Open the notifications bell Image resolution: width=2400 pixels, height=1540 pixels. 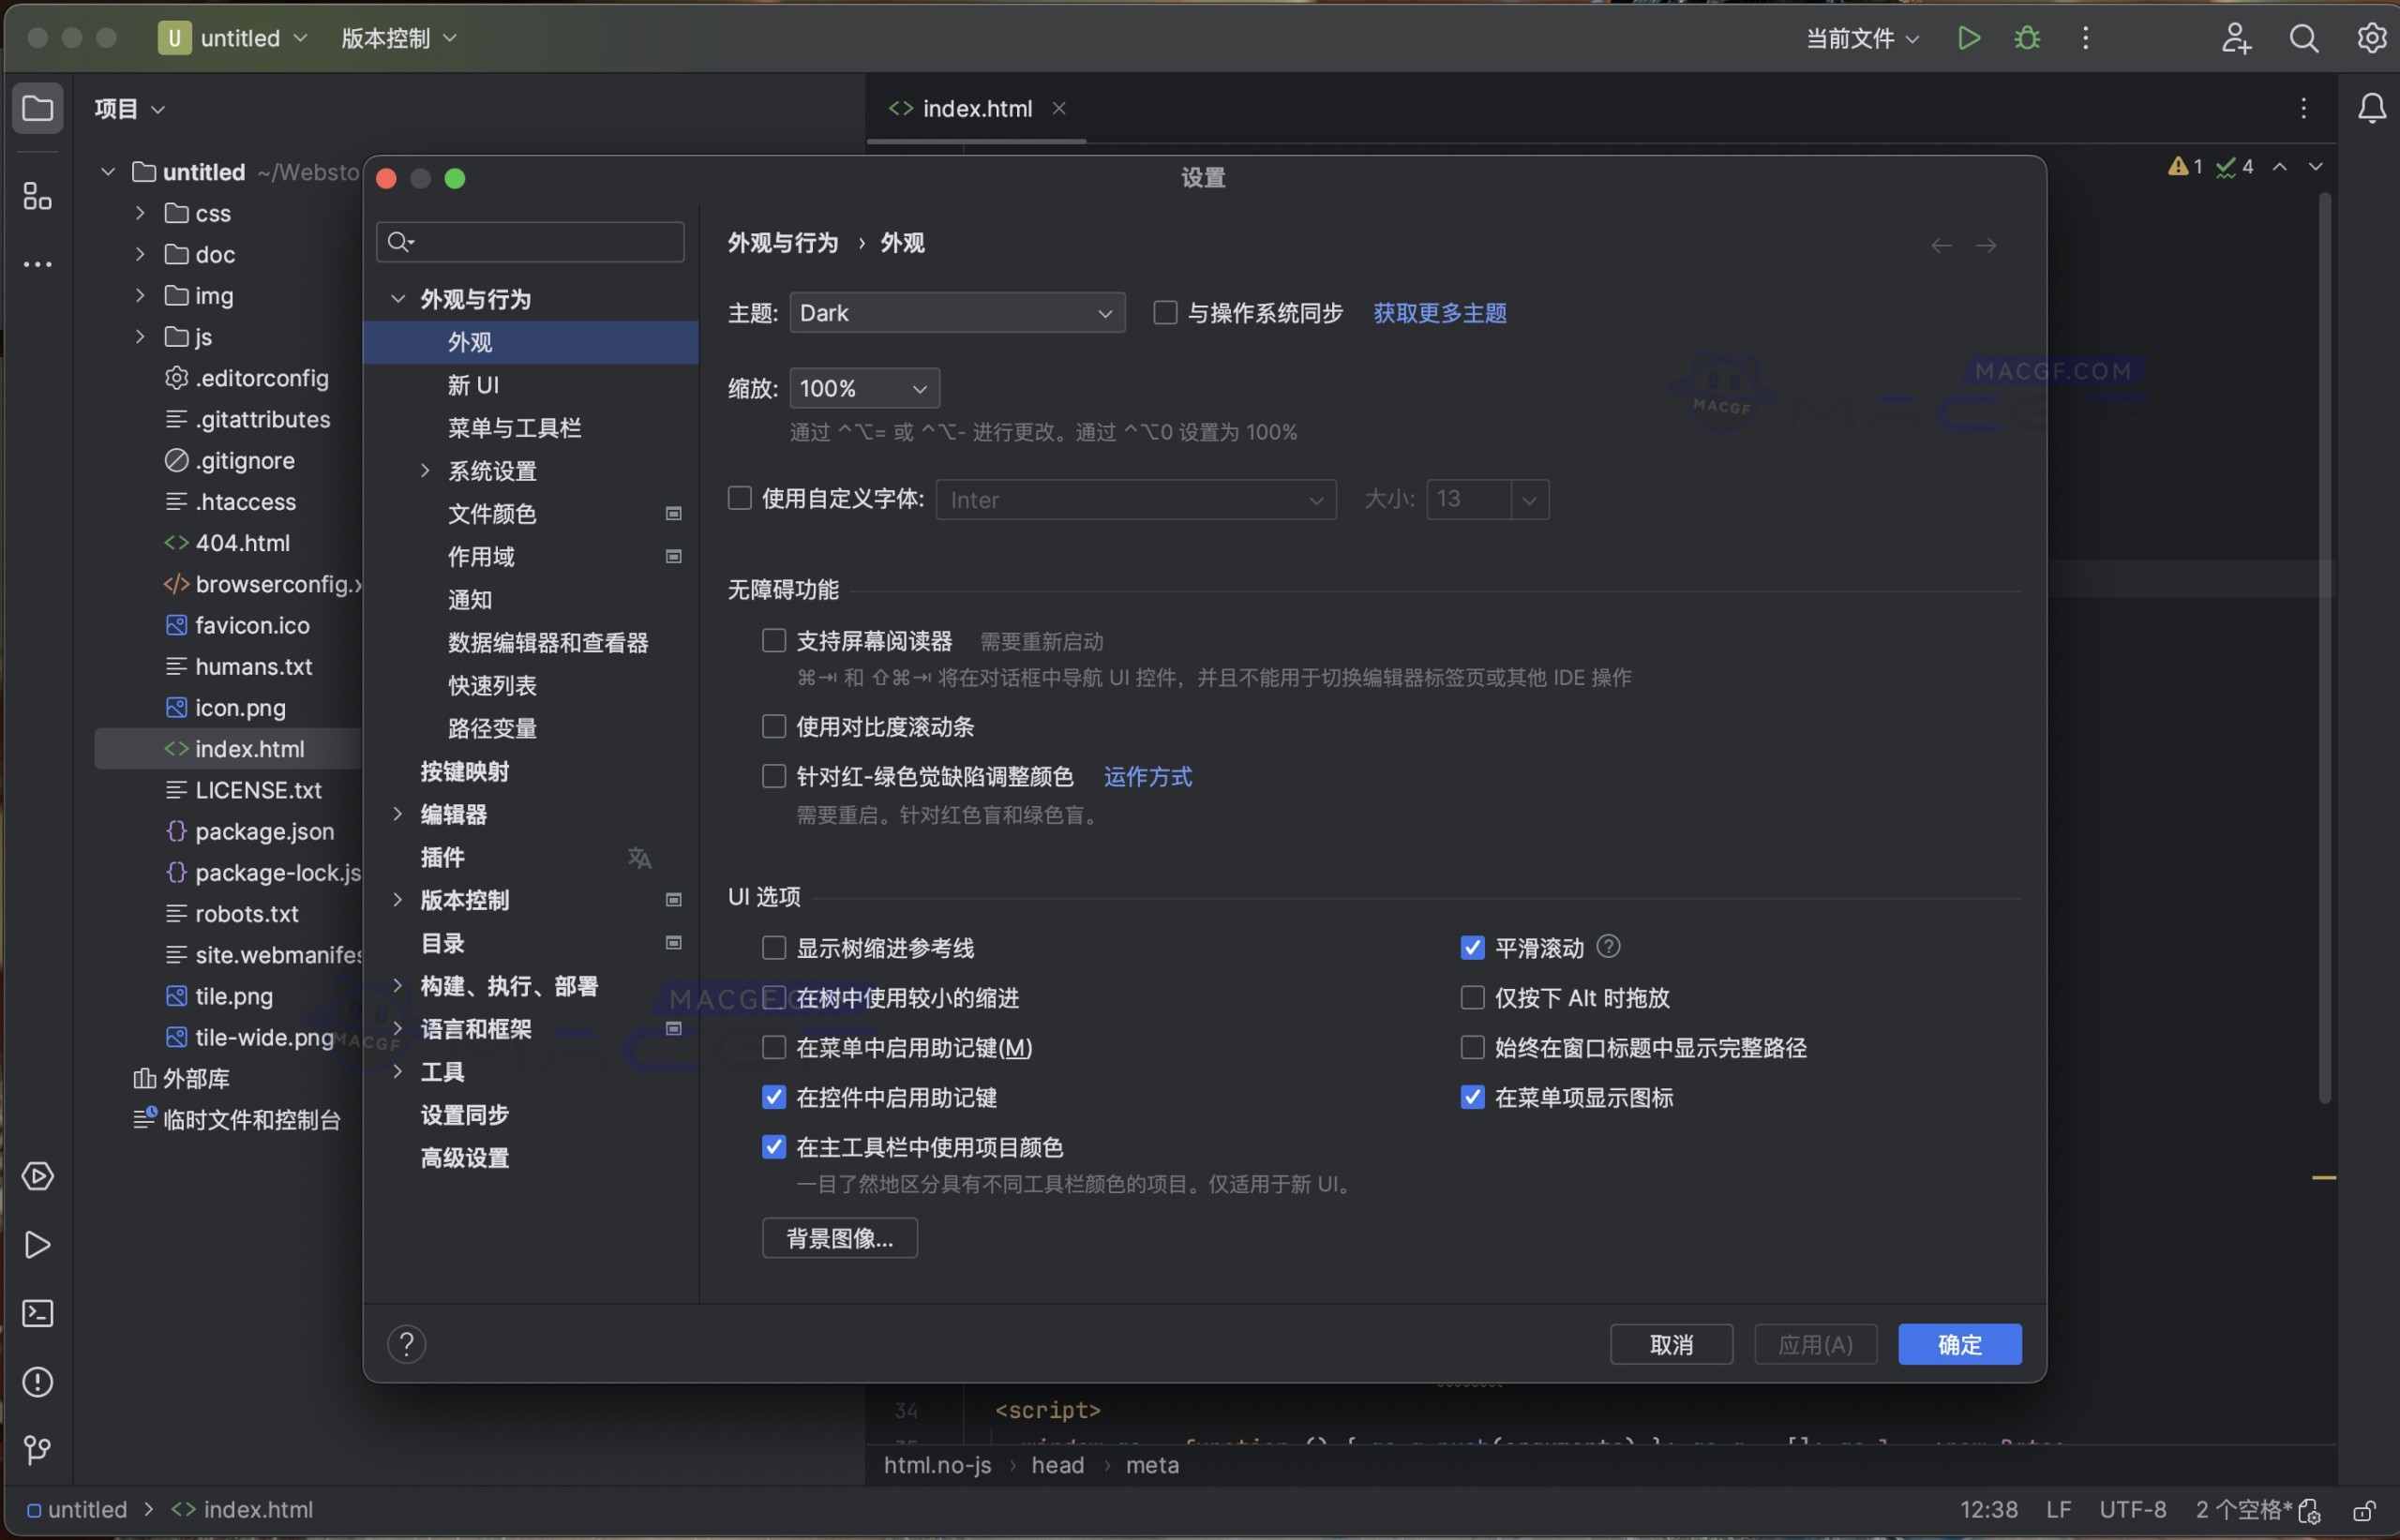click(2371, 108)
